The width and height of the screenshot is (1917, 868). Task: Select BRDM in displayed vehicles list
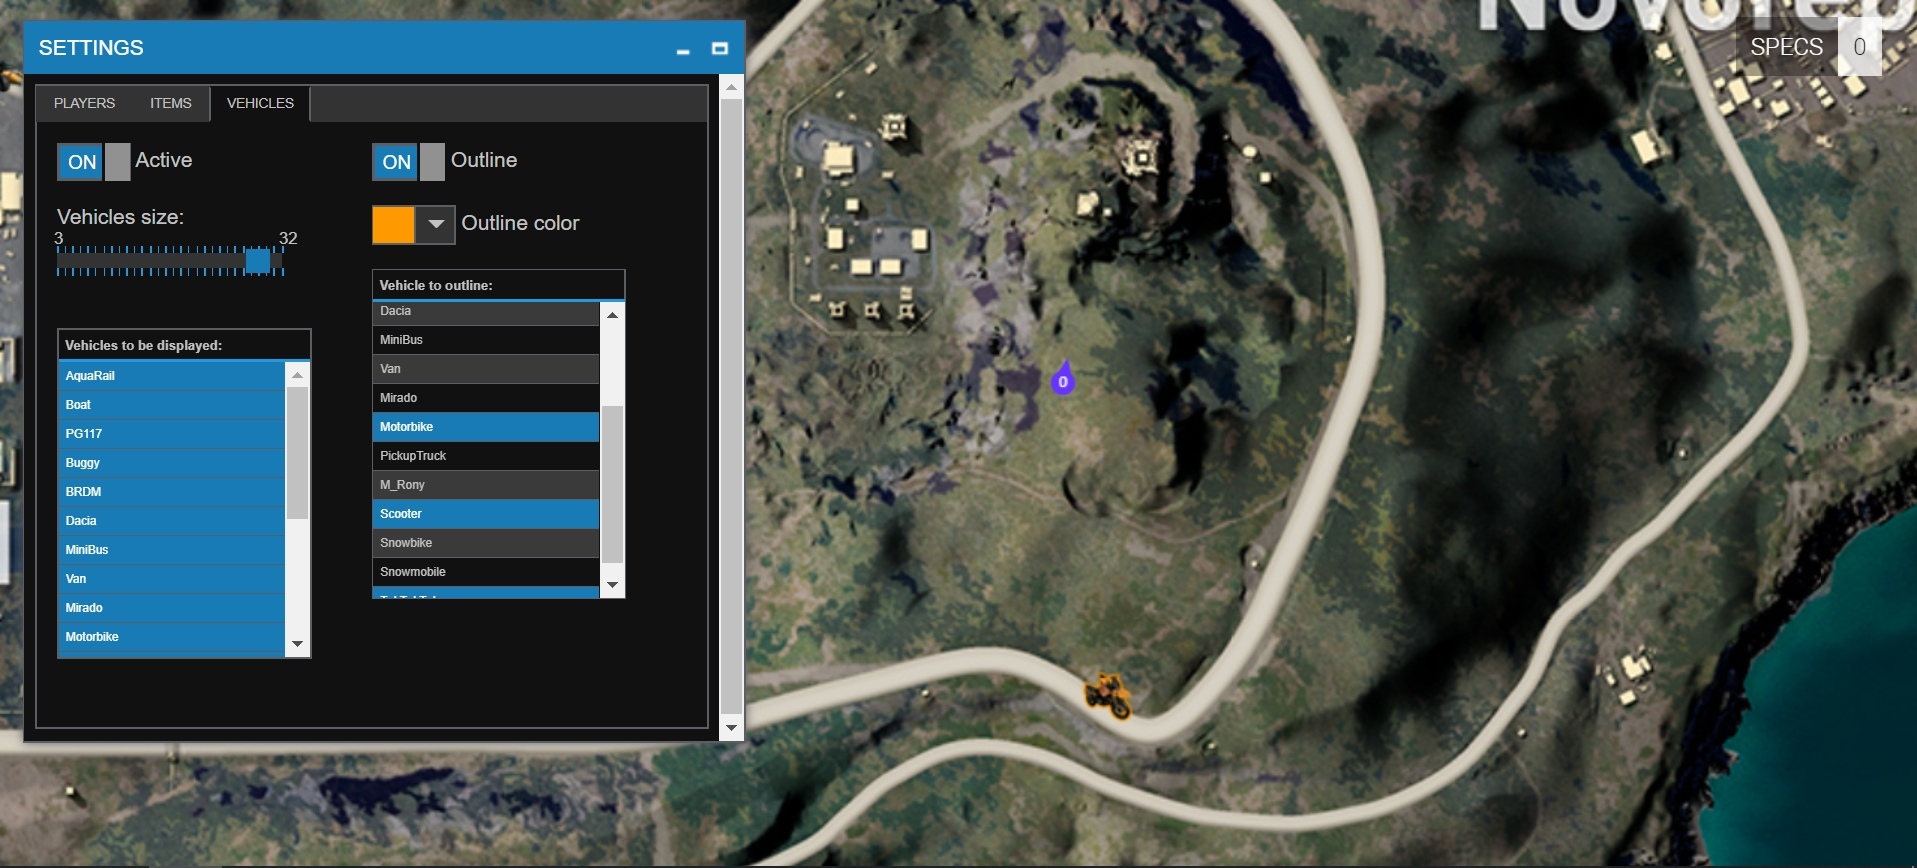172,492
